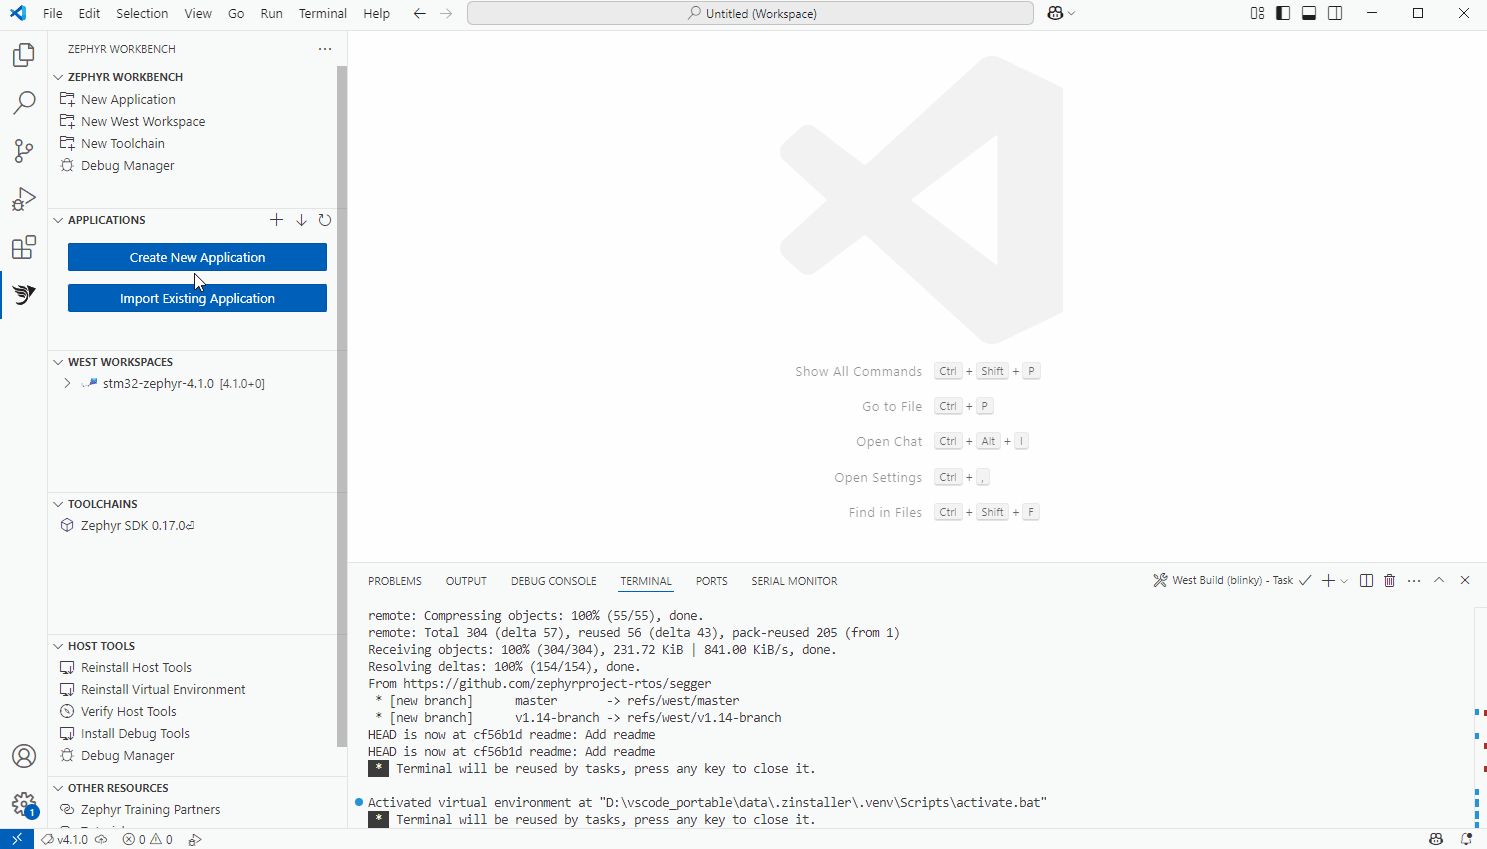The image size is (1487, 849).
Task: Kill the terminal with the trash icon
Action: tap(1389, 580)
